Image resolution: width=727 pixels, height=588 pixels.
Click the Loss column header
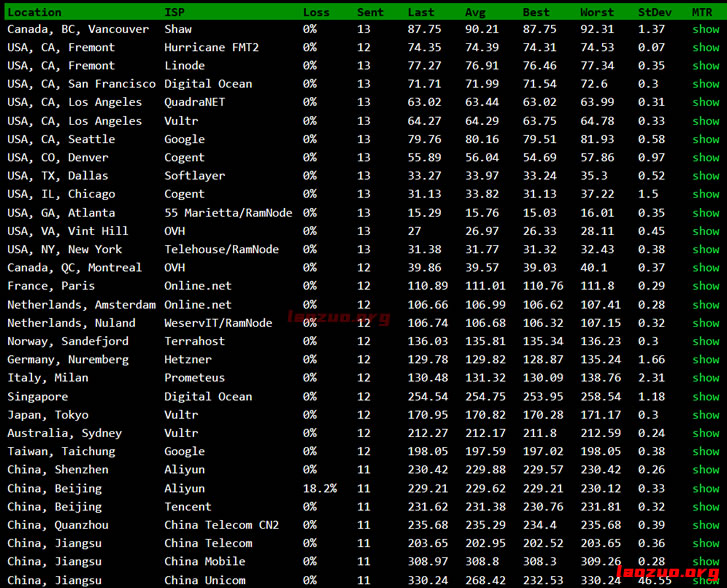point(316,12)
